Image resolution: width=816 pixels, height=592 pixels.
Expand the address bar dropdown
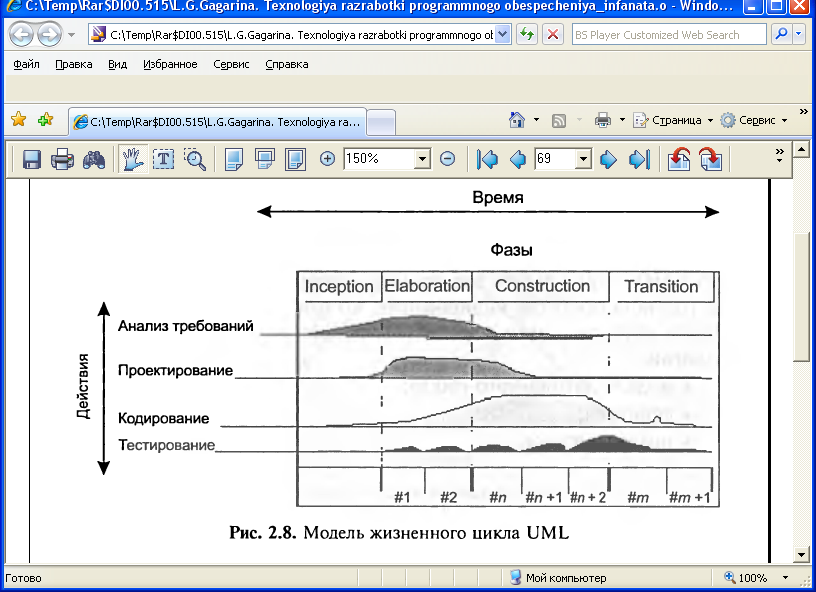tap(502, 35)
